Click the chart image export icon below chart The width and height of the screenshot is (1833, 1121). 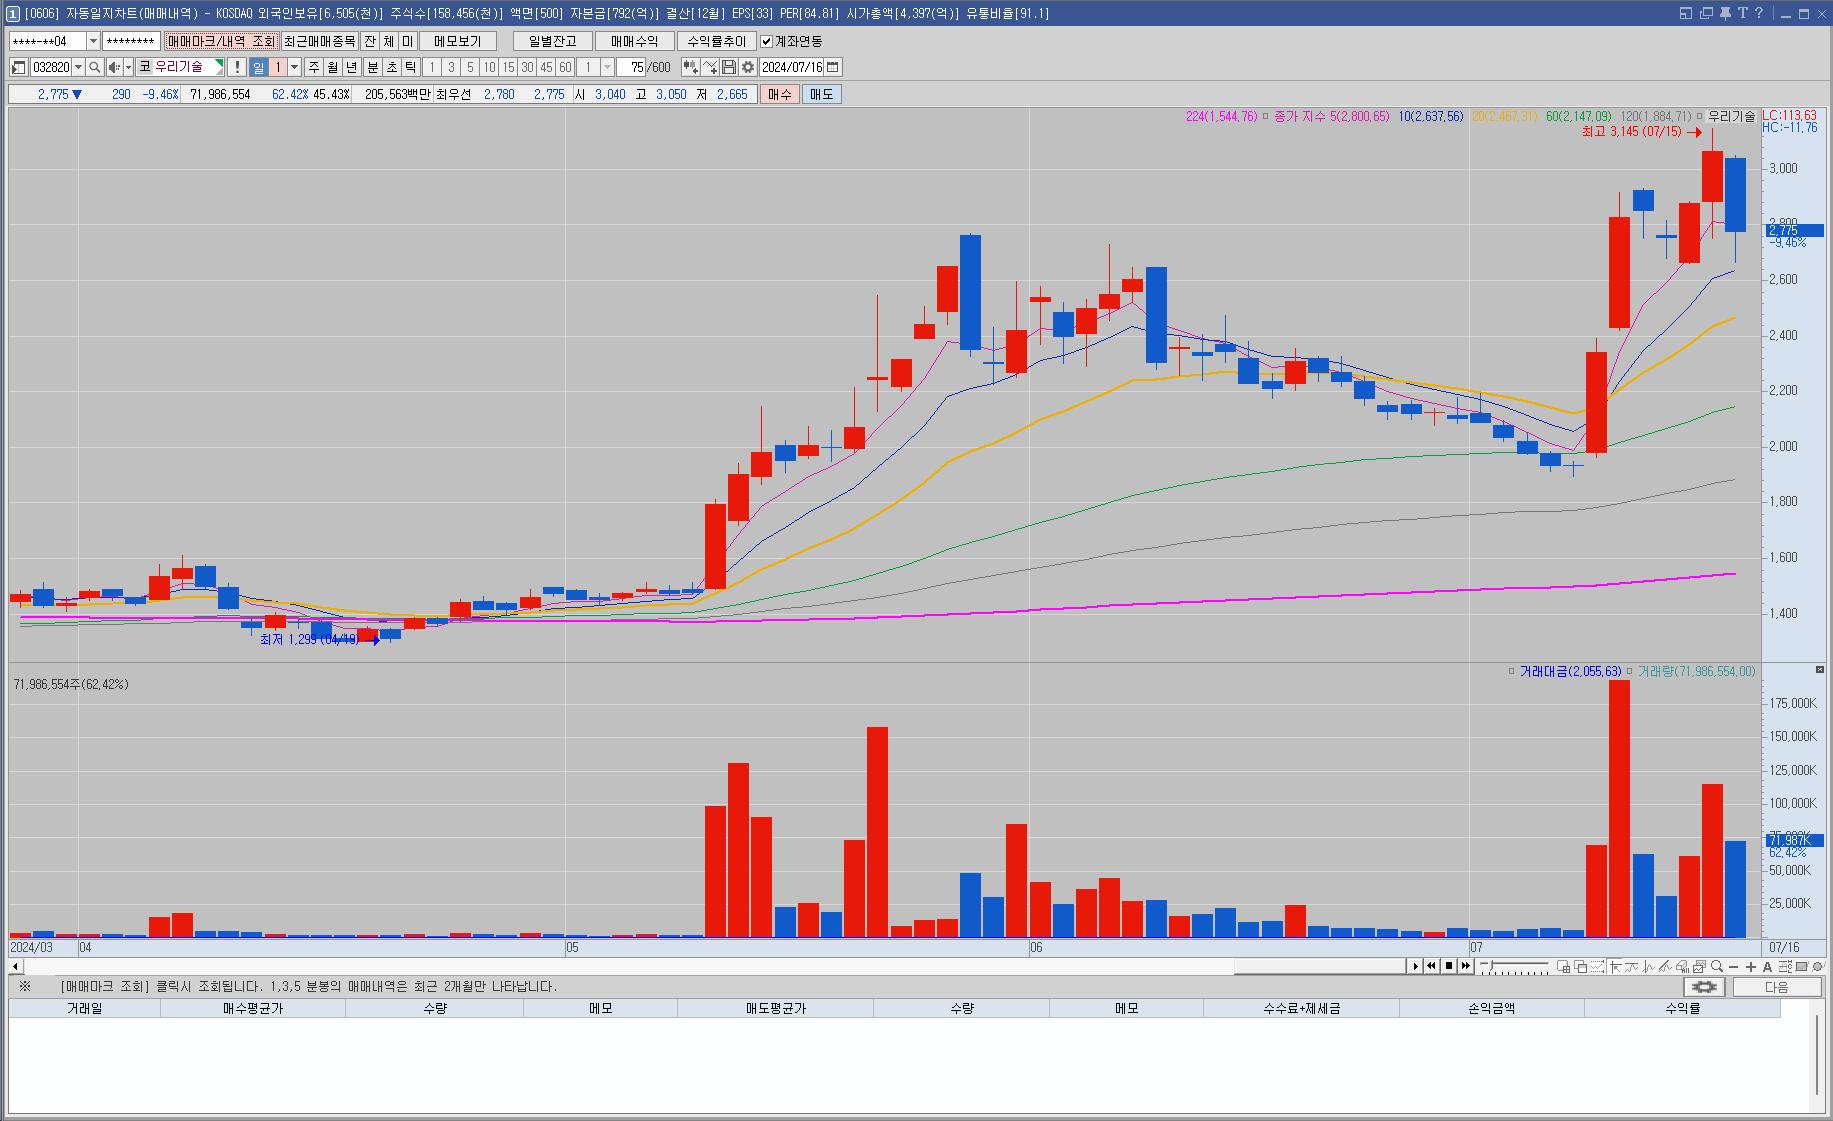1699,966
